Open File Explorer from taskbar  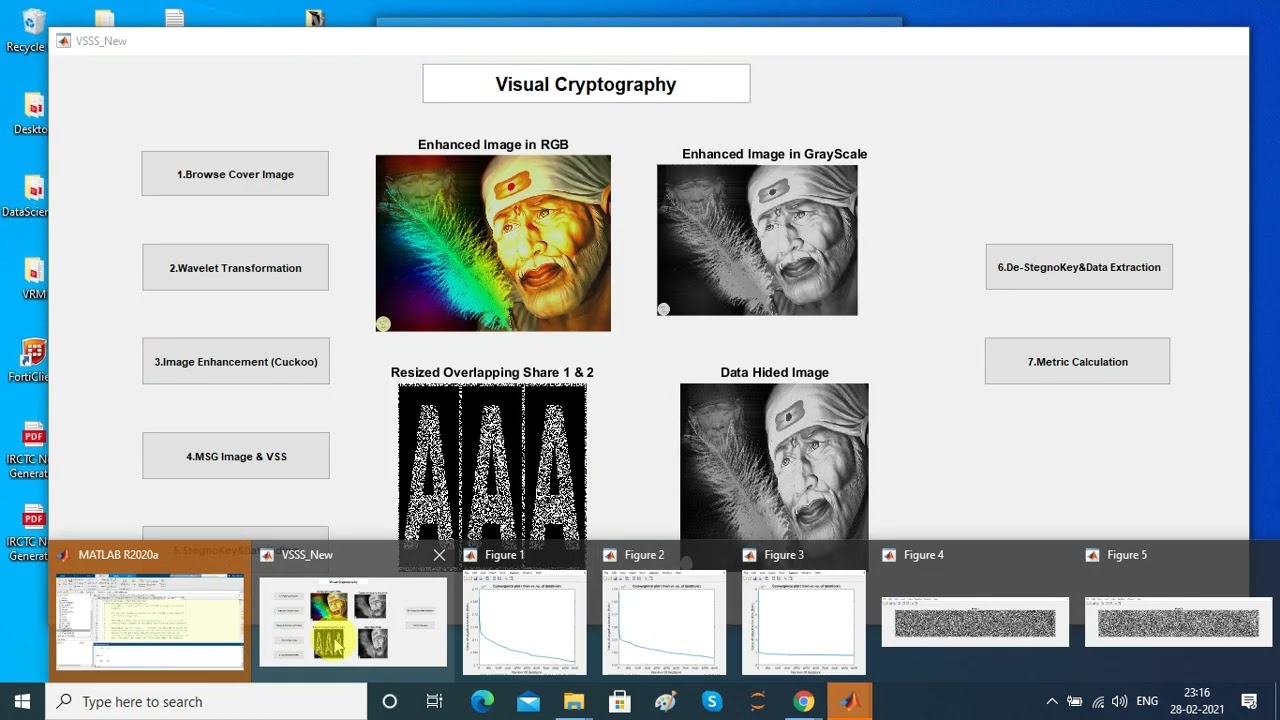pos(574,701)
